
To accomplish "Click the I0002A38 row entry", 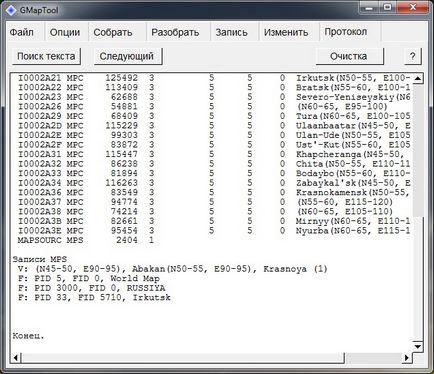I will (205, 212).
